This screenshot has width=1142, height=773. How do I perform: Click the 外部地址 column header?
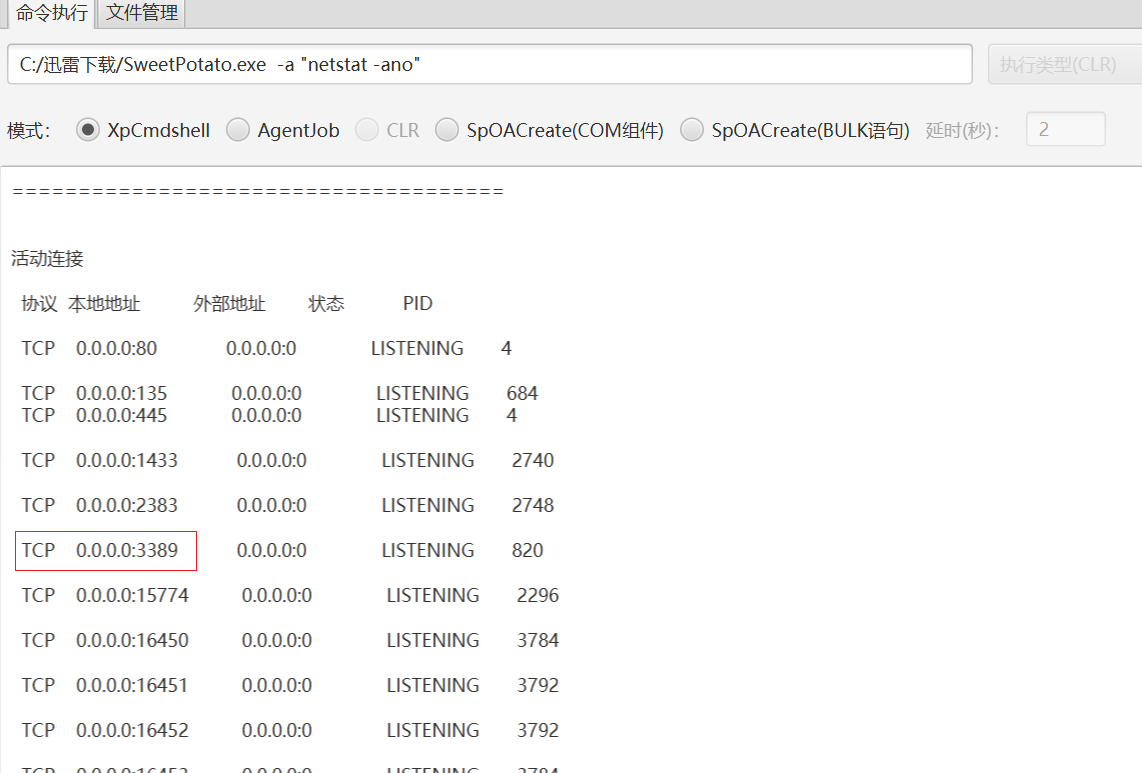229,304
